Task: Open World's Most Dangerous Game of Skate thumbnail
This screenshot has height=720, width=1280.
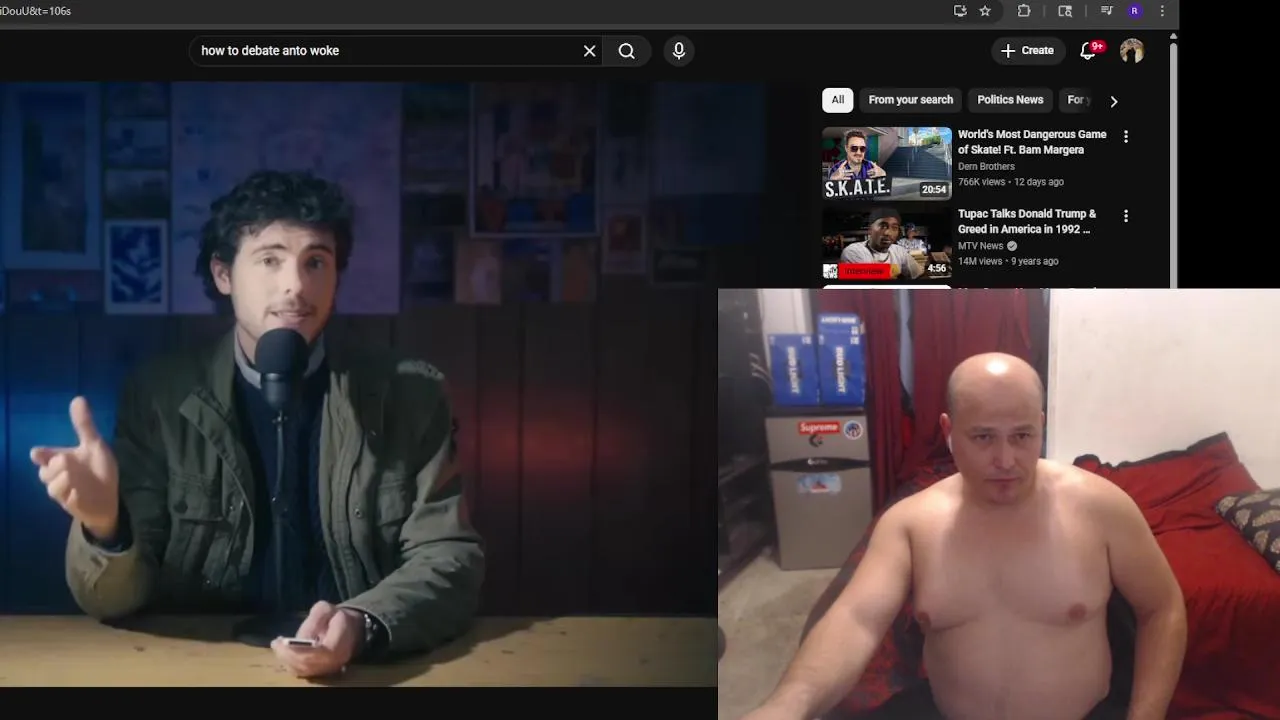Action: click(887, 163)
